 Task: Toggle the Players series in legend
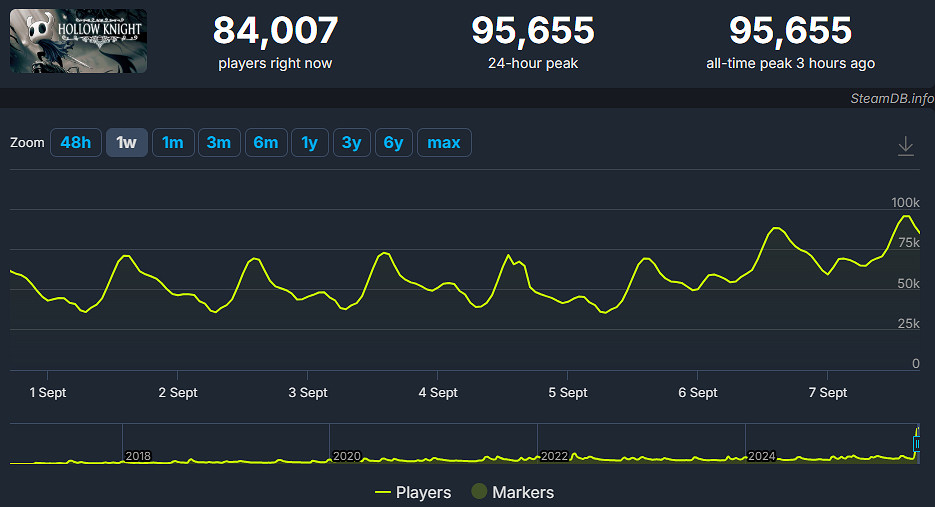pos(412,492)
